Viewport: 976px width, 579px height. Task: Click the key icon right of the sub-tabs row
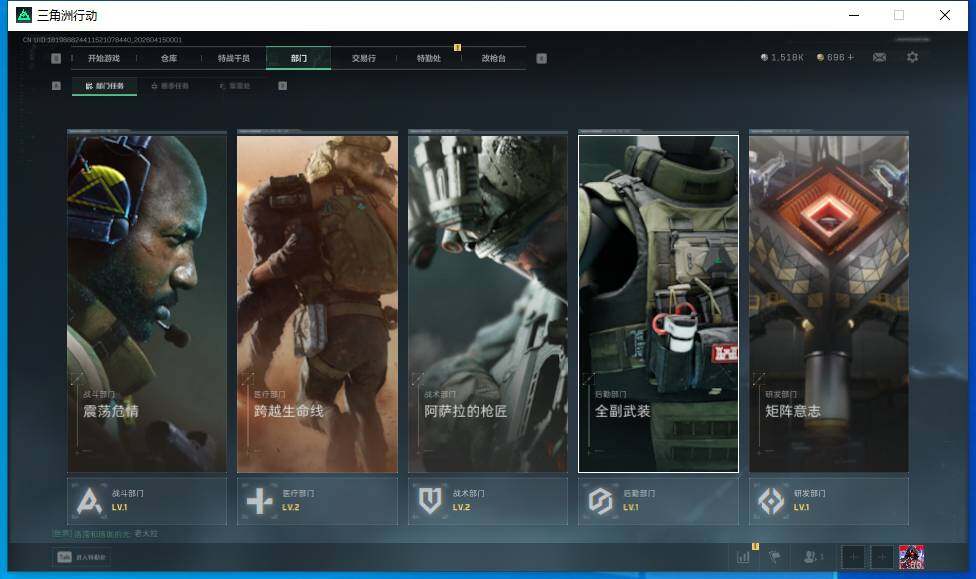(x=283, y=86)
